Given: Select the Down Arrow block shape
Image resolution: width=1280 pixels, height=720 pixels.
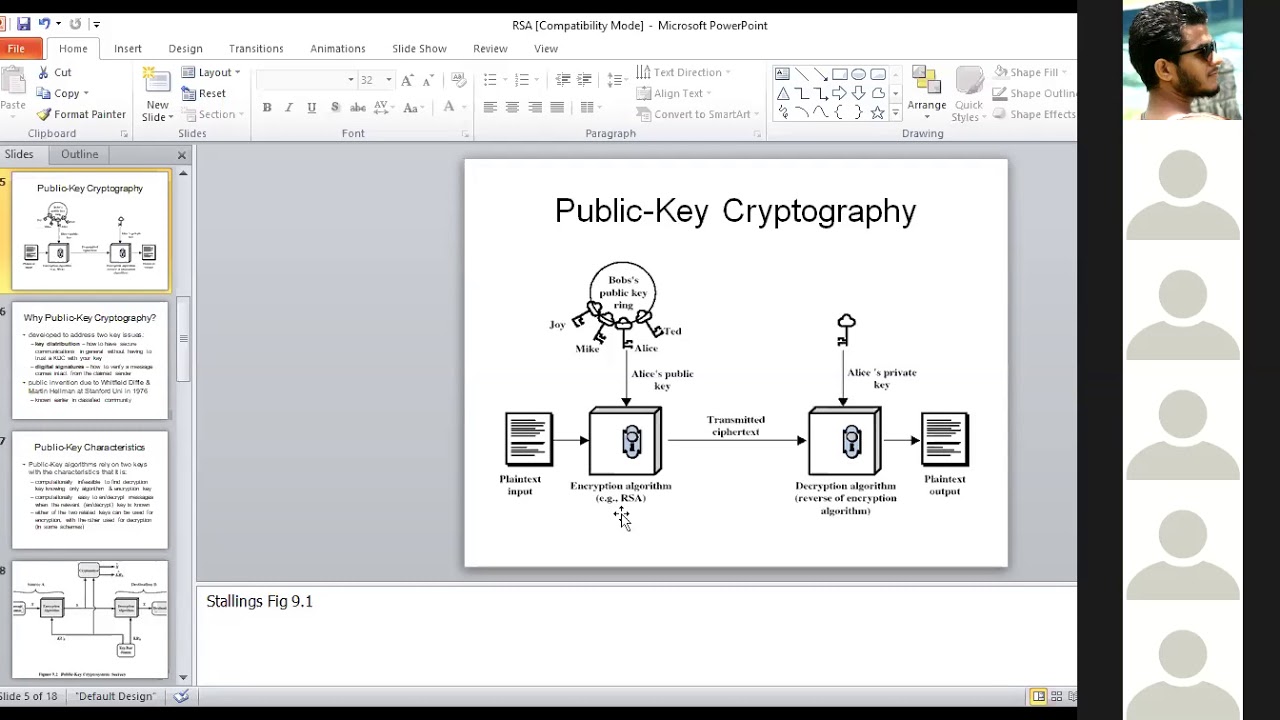Looking at the screenshot, I should [x=859, y=93].
